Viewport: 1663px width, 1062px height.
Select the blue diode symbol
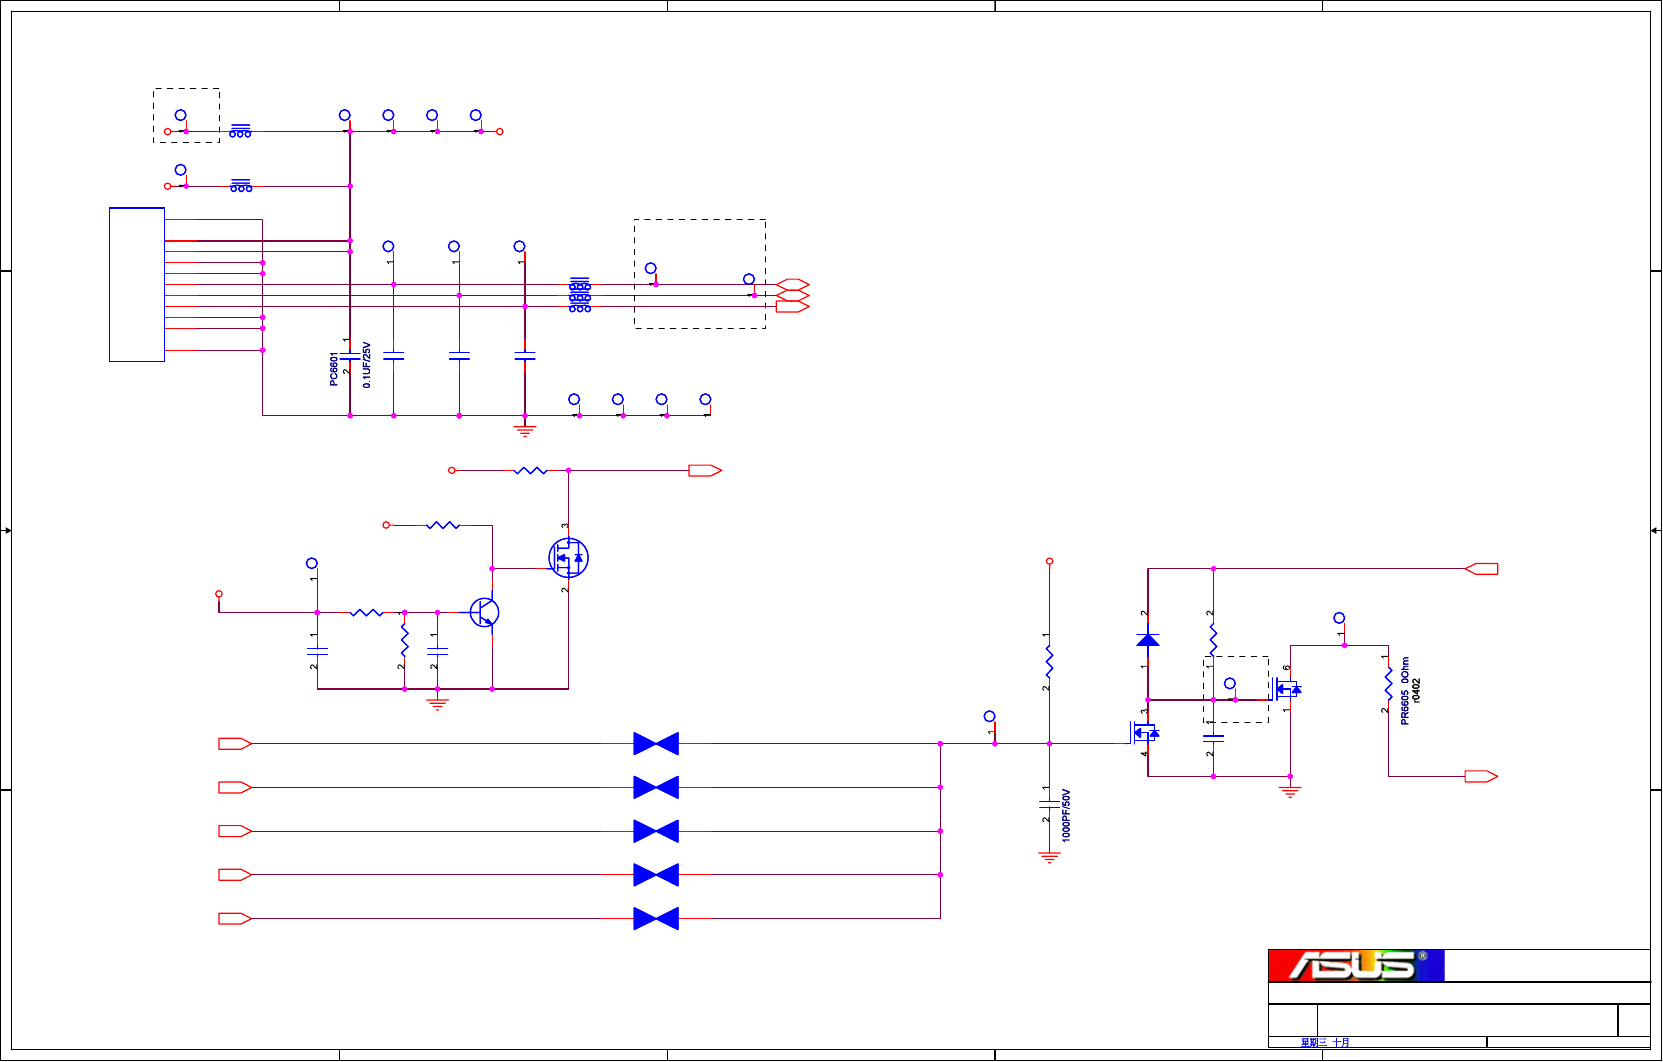tap(1148, 640)
